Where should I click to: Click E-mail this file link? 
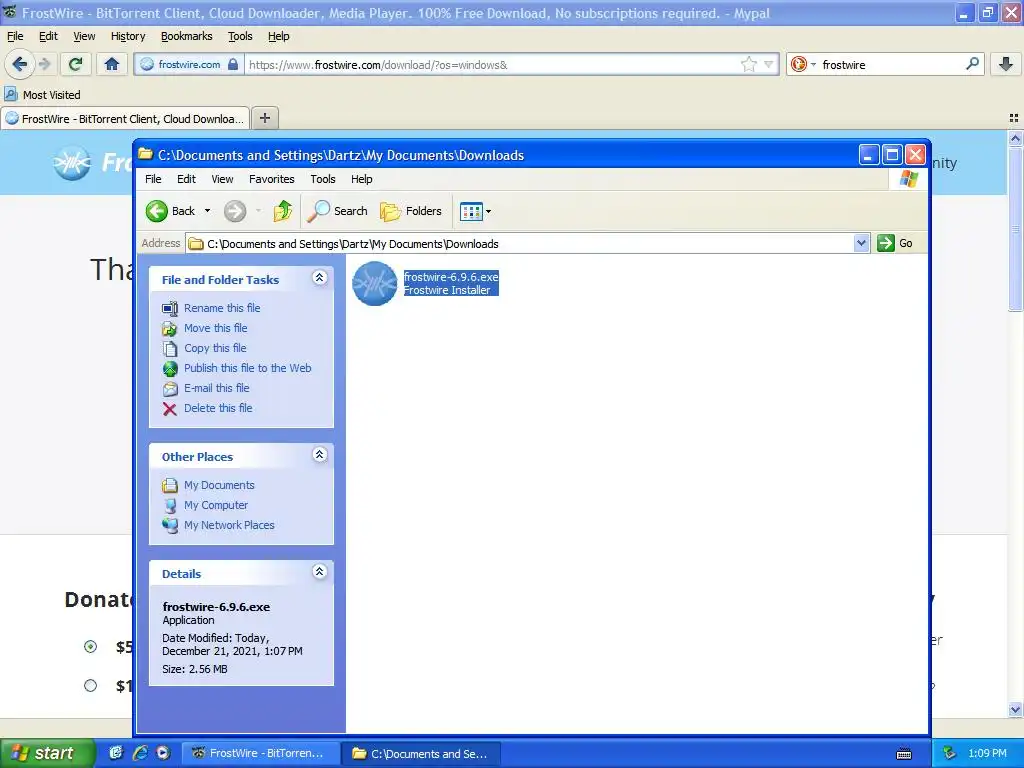click(216, 388)
